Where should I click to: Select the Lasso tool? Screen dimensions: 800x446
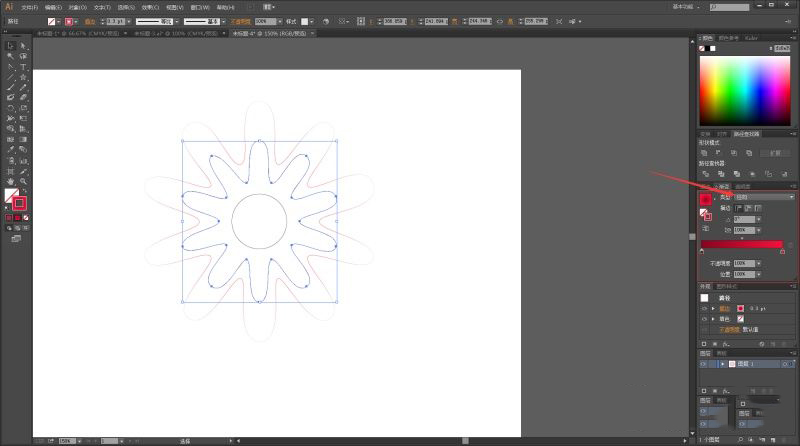(23, 56)
